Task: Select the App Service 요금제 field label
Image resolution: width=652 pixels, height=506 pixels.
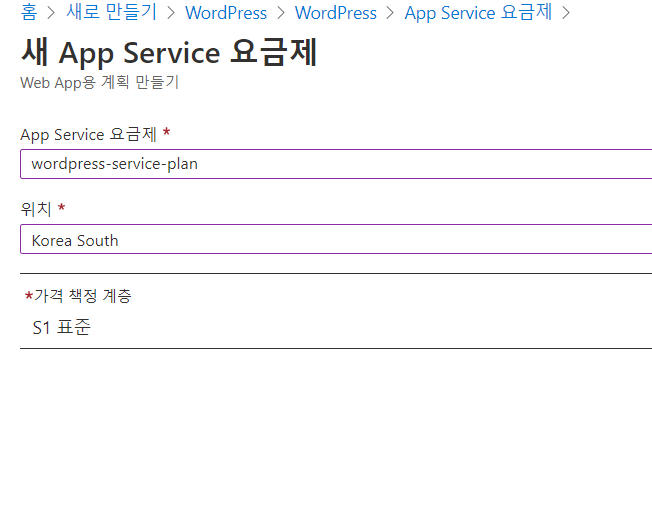Action: tap(89, 134)
